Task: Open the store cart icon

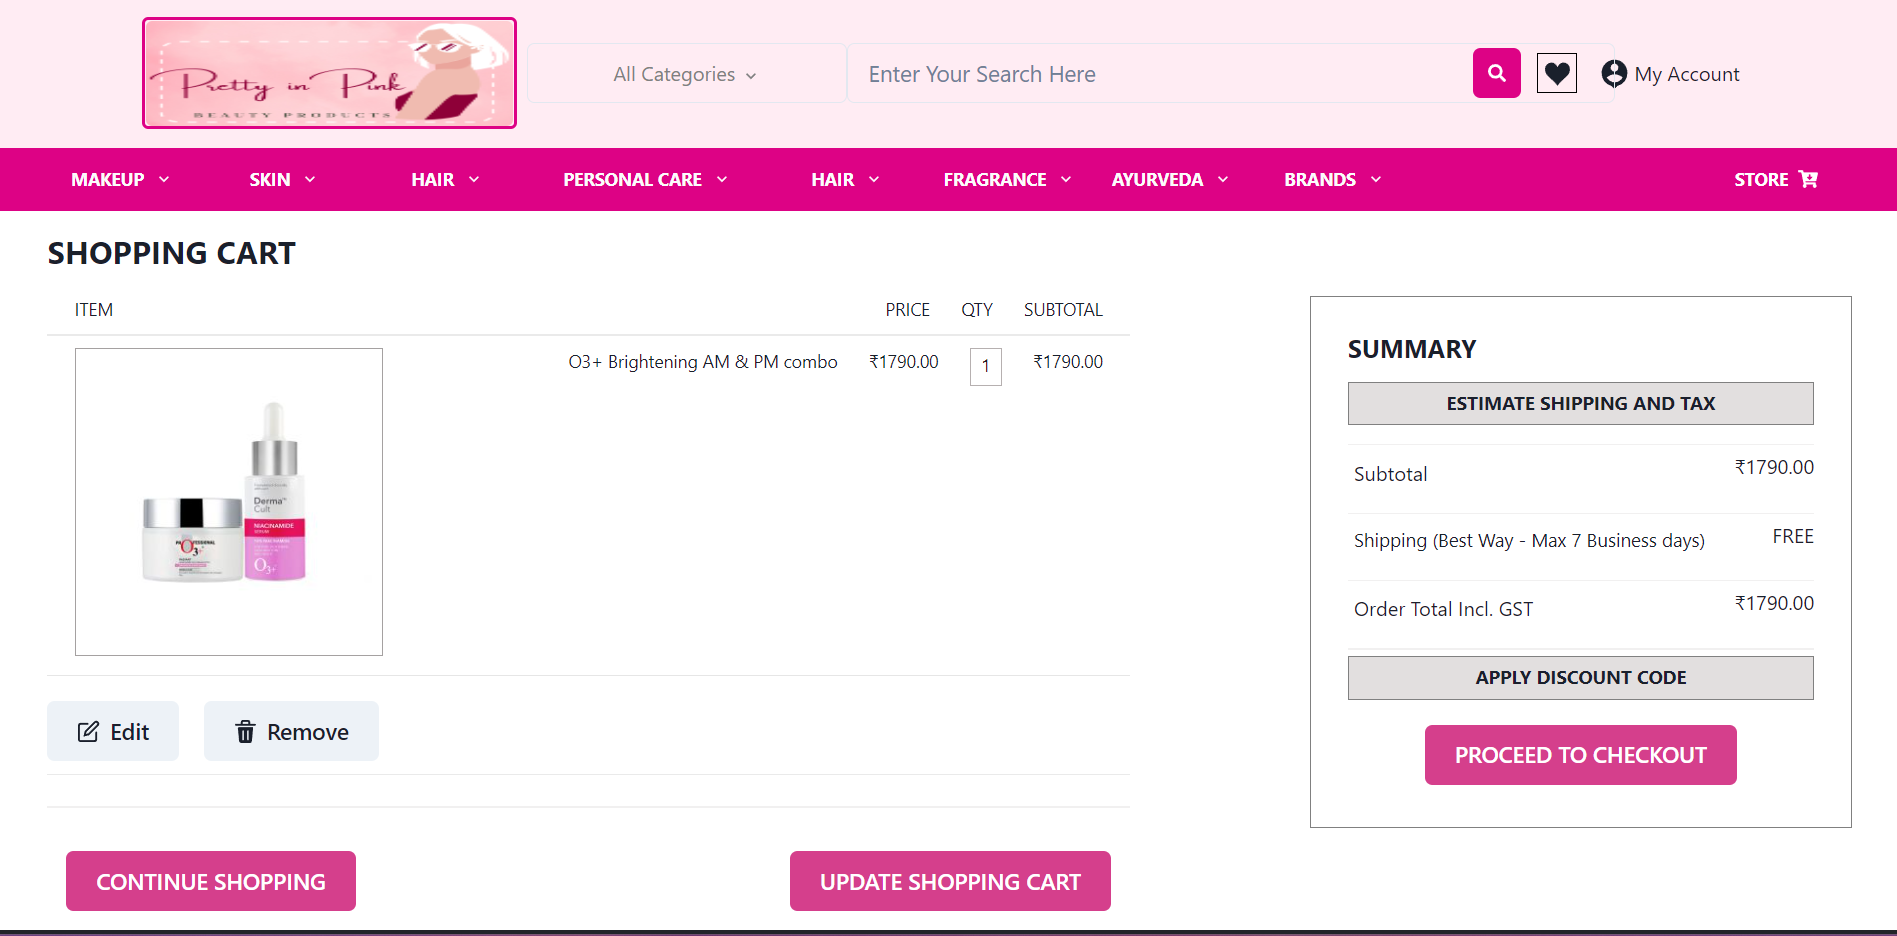Action: pyautogui.click(x=1808, y=179)
